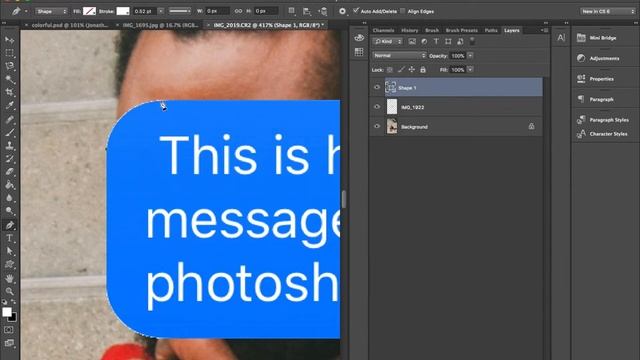Open the pen options gear

pos(342,11)
